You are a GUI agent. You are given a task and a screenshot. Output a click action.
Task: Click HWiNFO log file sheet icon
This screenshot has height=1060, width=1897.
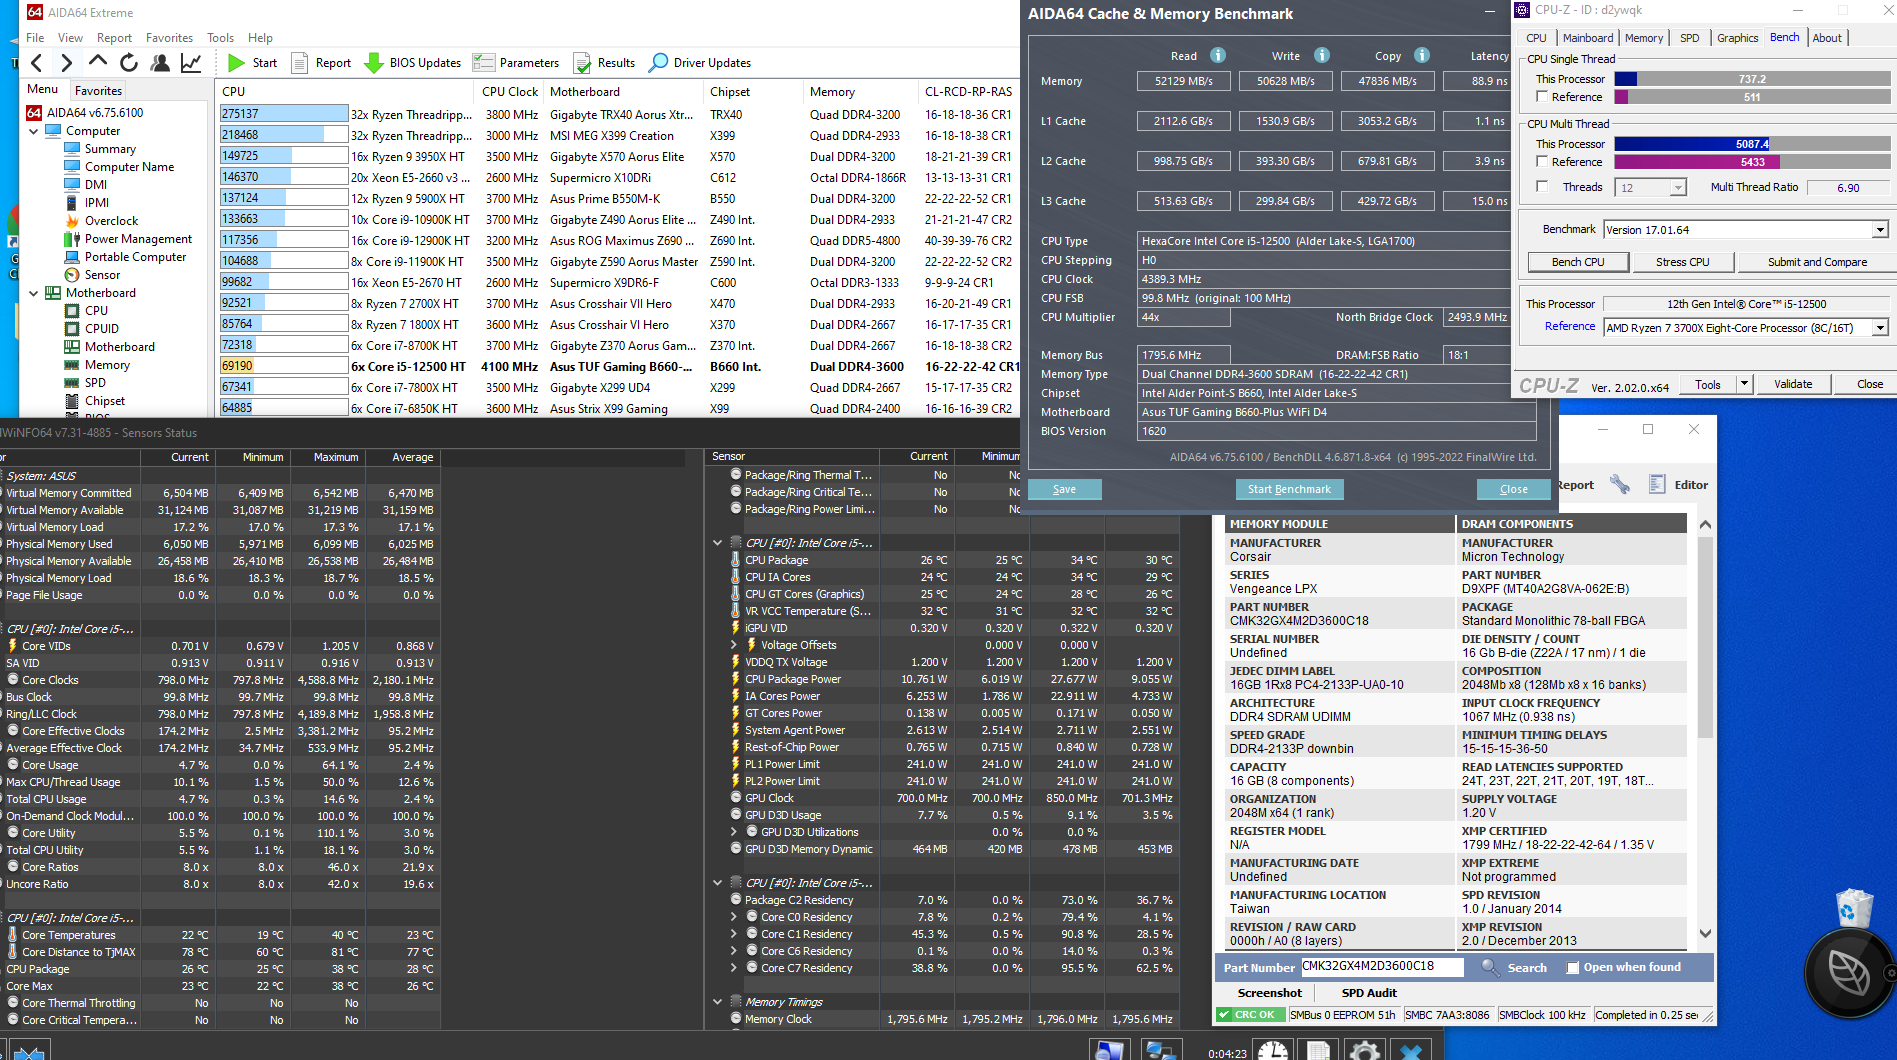1319,1050
